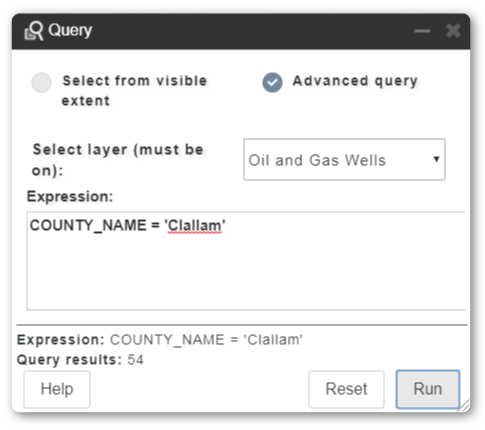Reset the query expression

(346, 389)
